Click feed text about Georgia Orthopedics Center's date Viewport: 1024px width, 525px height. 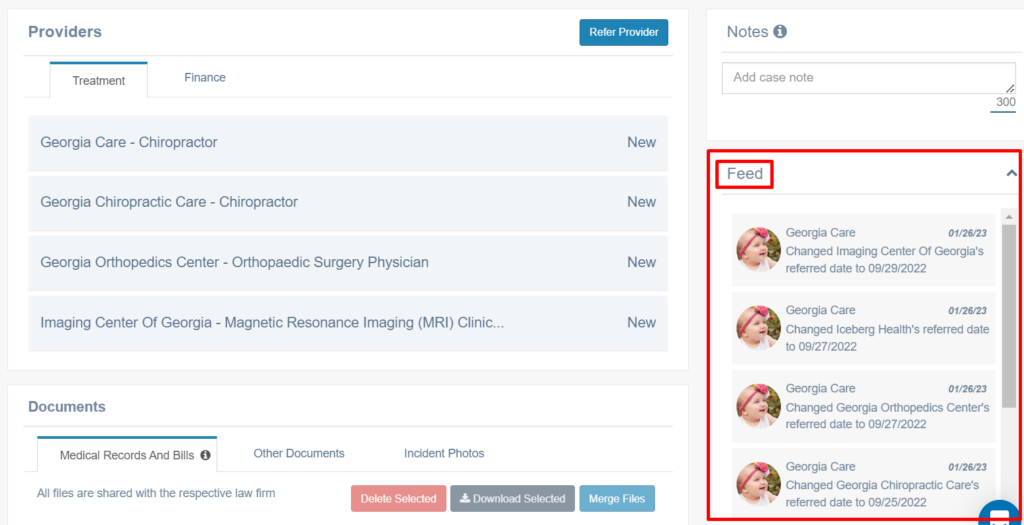coord(887,416)
